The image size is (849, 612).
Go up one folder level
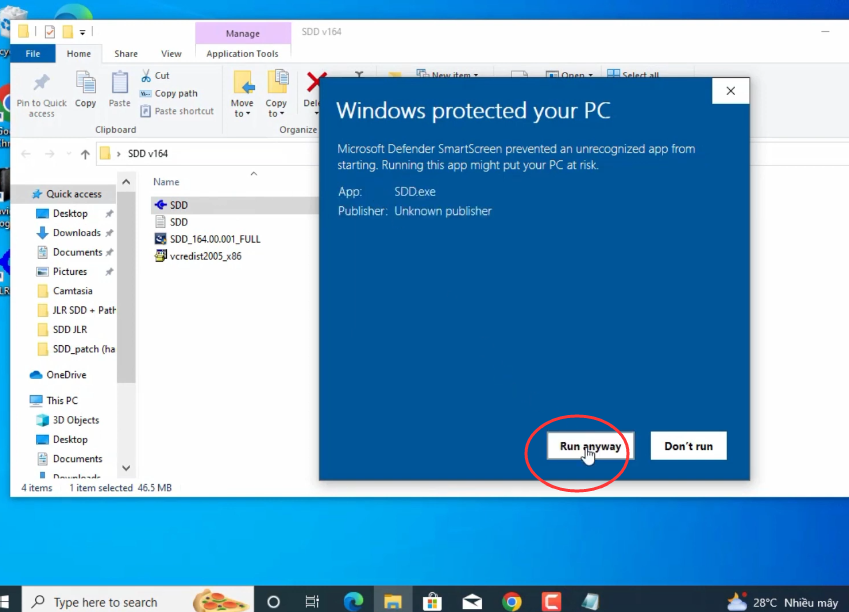click(x=85, y=154)
